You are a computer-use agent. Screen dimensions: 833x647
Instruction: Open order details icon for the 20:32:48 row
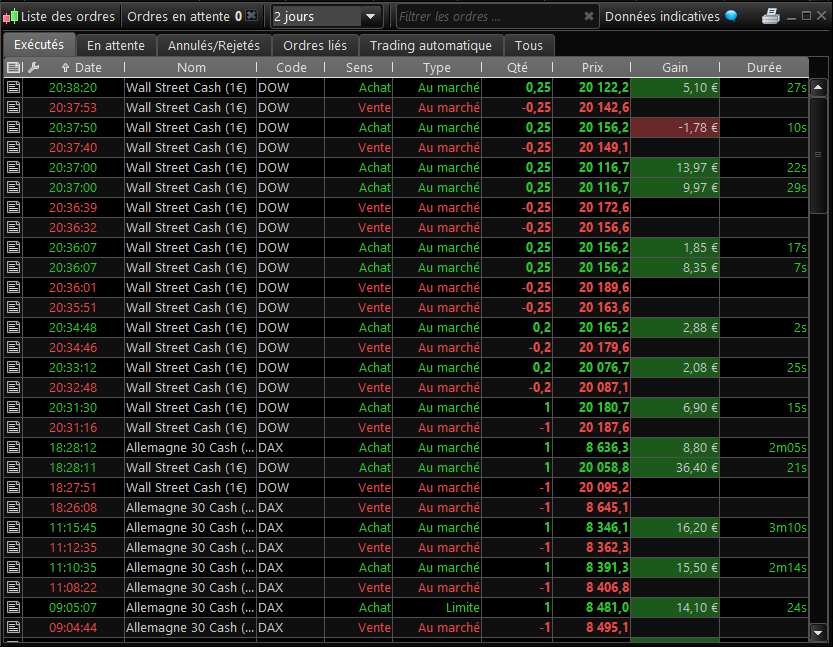click(x=13, y=388)
